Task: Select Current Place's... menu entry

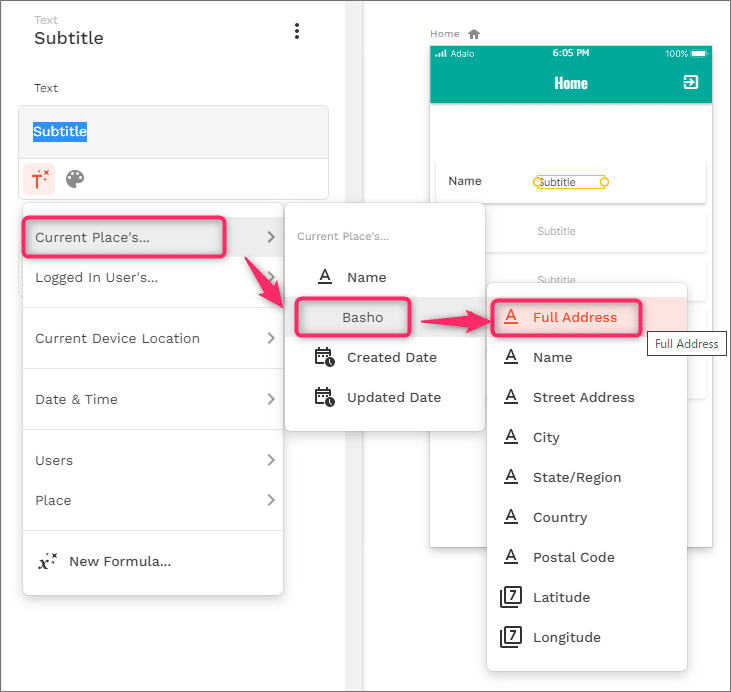Action: pos(153,237)
